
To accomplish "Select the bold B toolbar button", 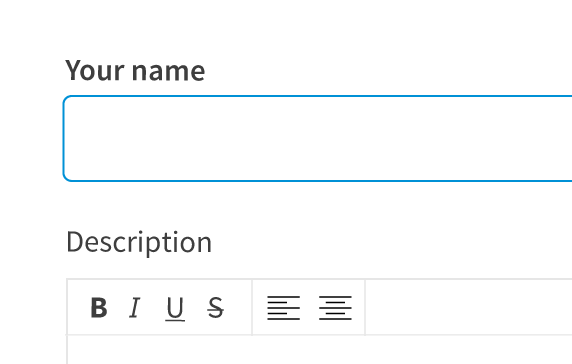I will 99,308.
